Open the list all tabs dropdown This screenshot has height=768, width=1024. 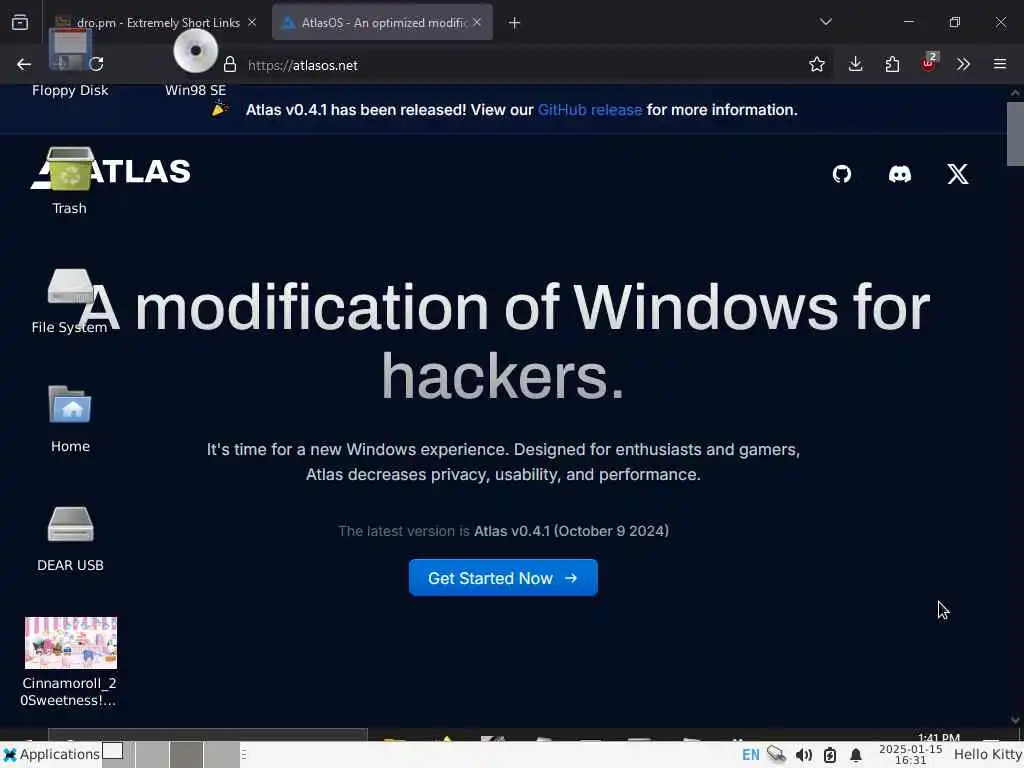click(x=825, y=22)
